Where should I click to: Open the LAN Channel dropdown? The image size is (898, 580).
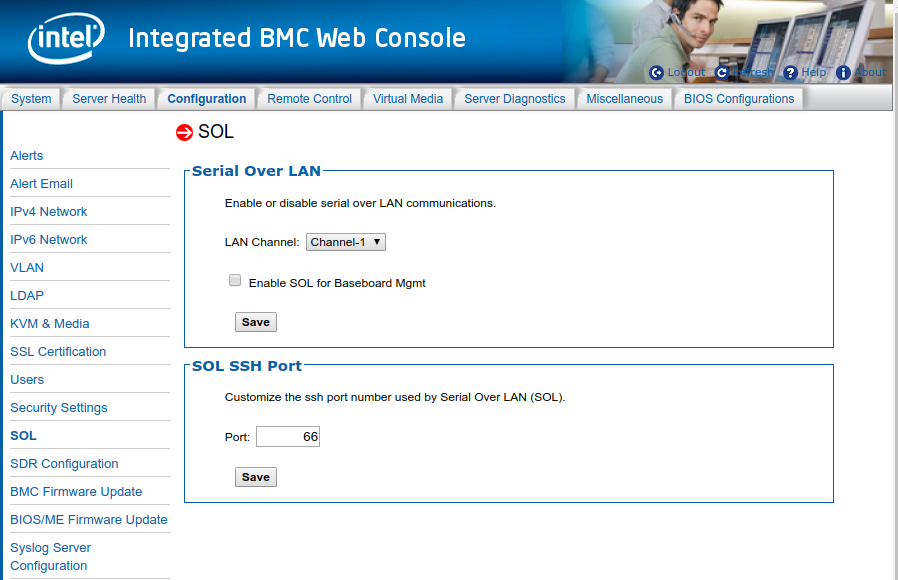coord(345,241)
